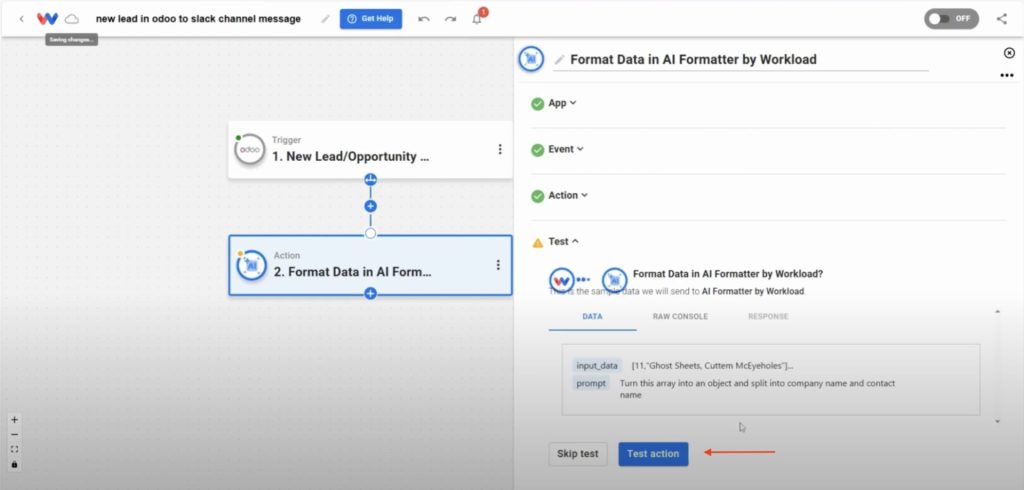Click Skip test button
Screen dimensions: 1024x490
point(577,454)
